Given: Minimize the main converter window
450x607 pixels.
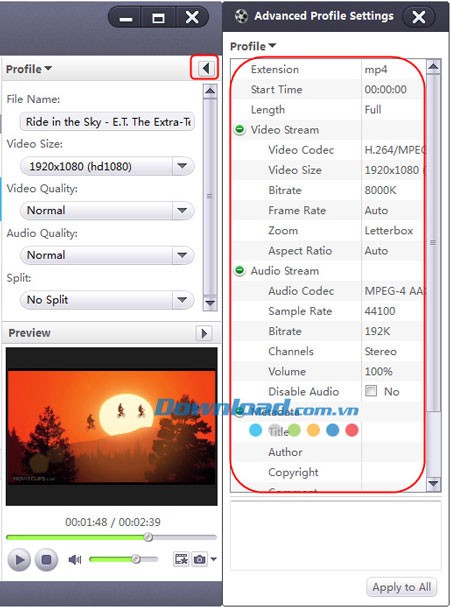Looking at the screenshot, I should pyautogui.click(x=125, y=17).
